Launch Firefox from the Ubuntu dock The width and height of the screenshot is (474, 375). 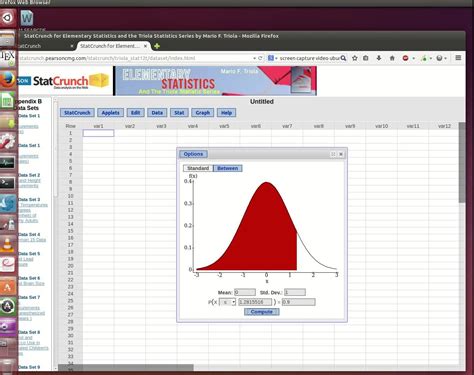(x=7, y=80)
